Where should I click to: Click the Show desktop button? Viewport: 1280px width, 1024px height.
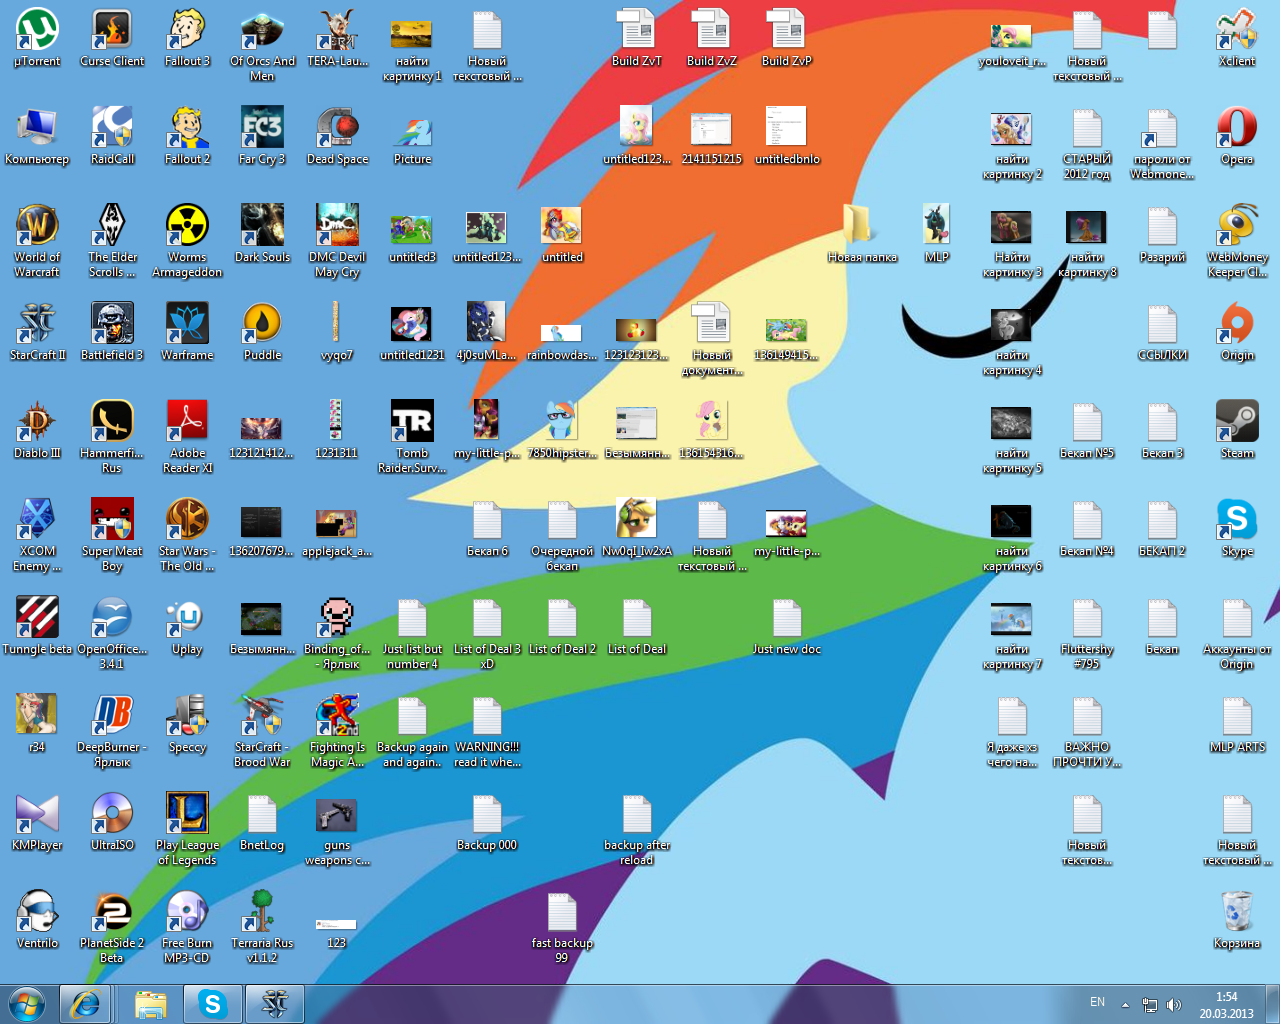coord(1272,1004)
